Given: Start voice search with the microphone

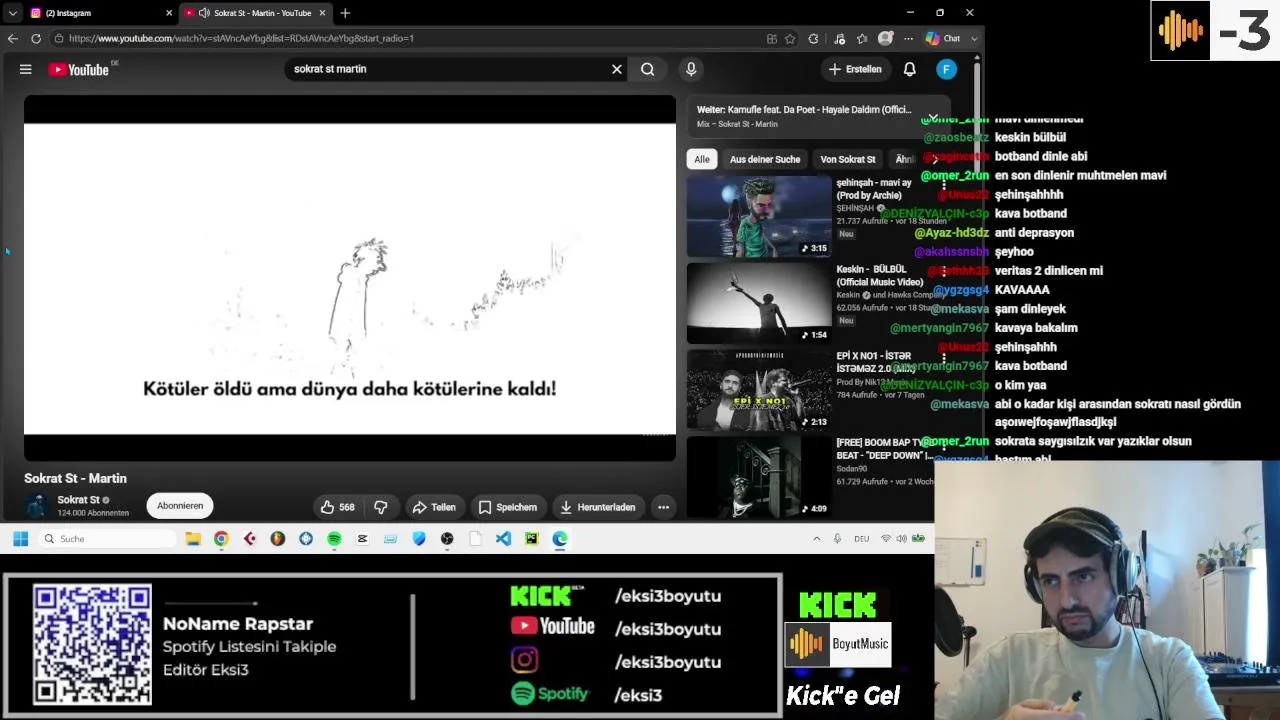Looking at the screenshot, I should tap(691, 69).
